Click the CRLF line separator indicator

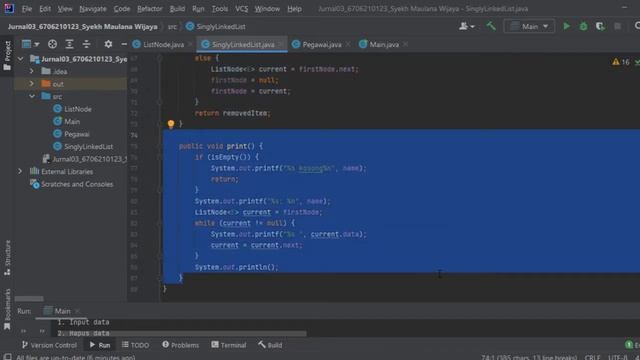pyautogui.click(x=592, y=357)
